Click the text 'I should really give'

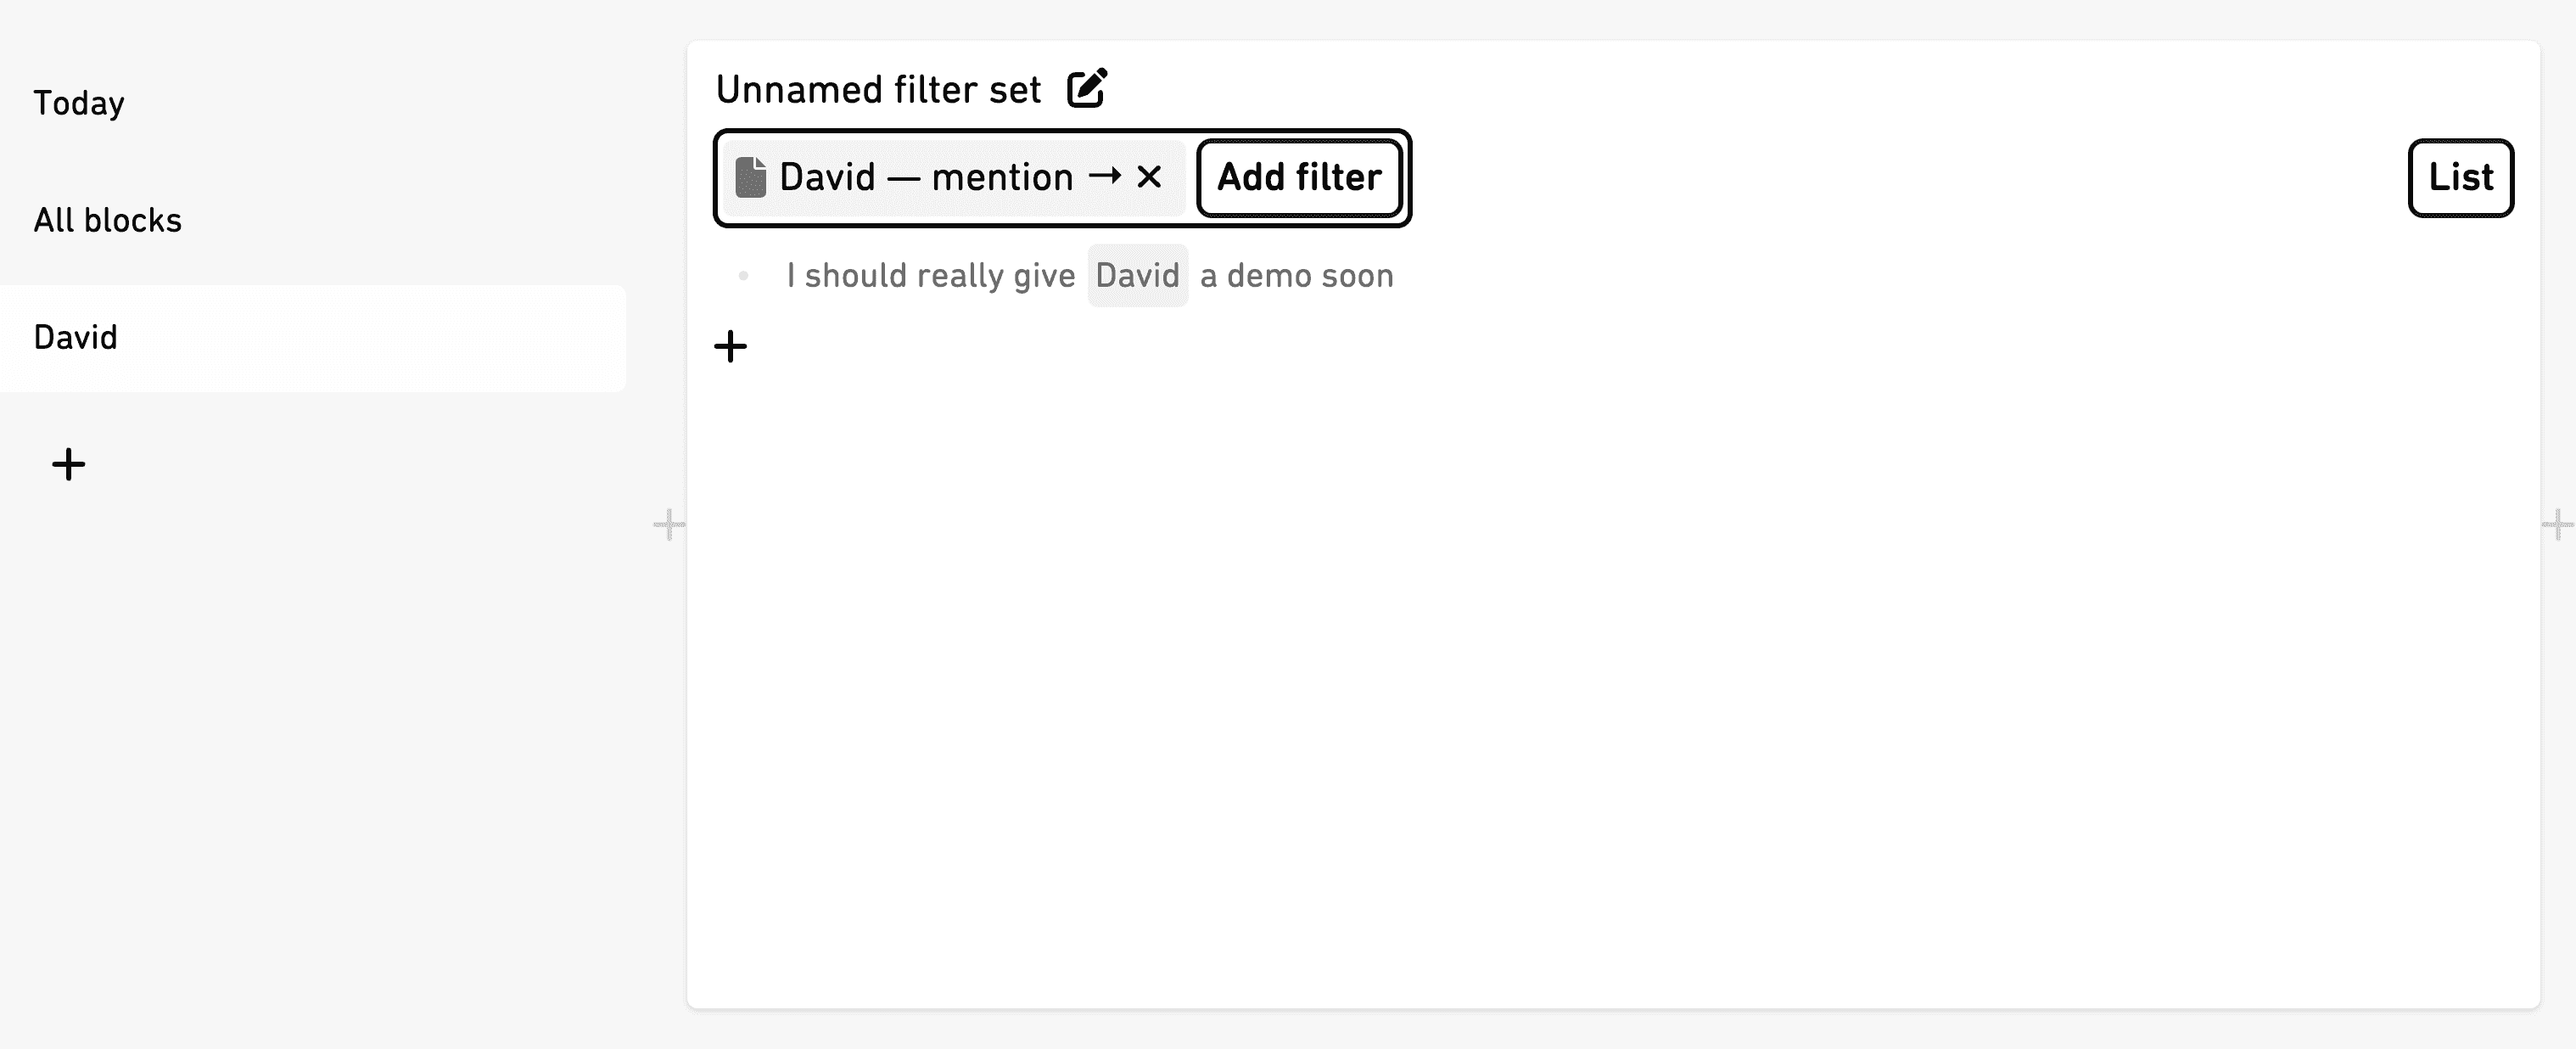(x=930, y=275)
